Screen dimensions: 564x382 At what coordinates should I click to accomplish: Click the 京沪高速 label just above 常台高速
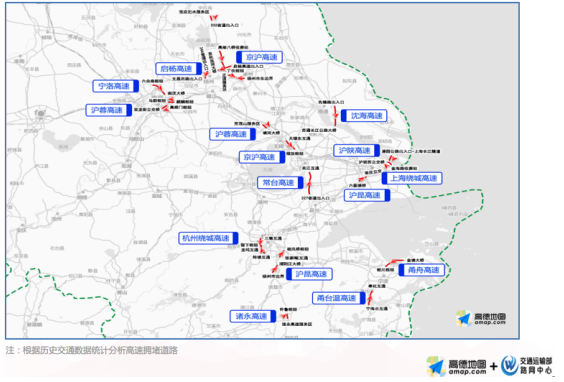coord(262,157)
